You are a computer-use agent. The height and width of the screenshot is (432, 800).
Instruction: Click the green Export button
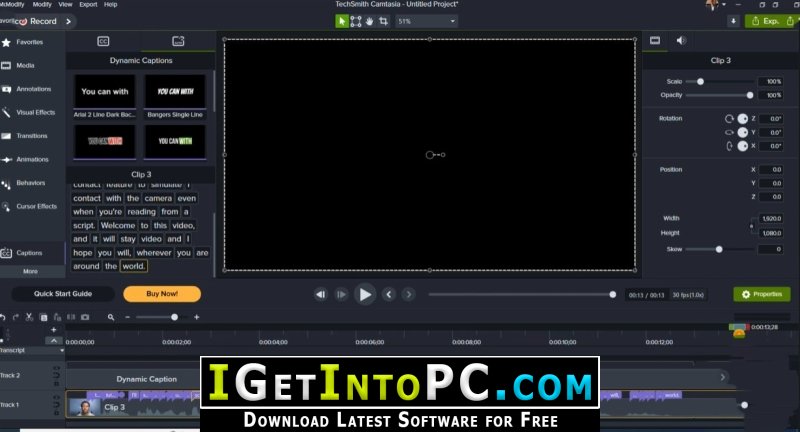[766, 21]
